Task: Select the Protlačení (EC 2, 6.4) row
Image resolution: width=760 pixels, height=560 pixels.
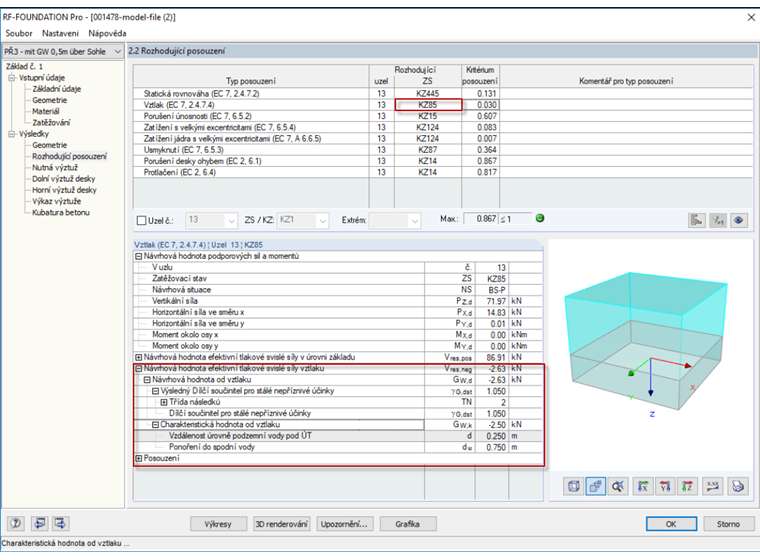Action: 443,172
